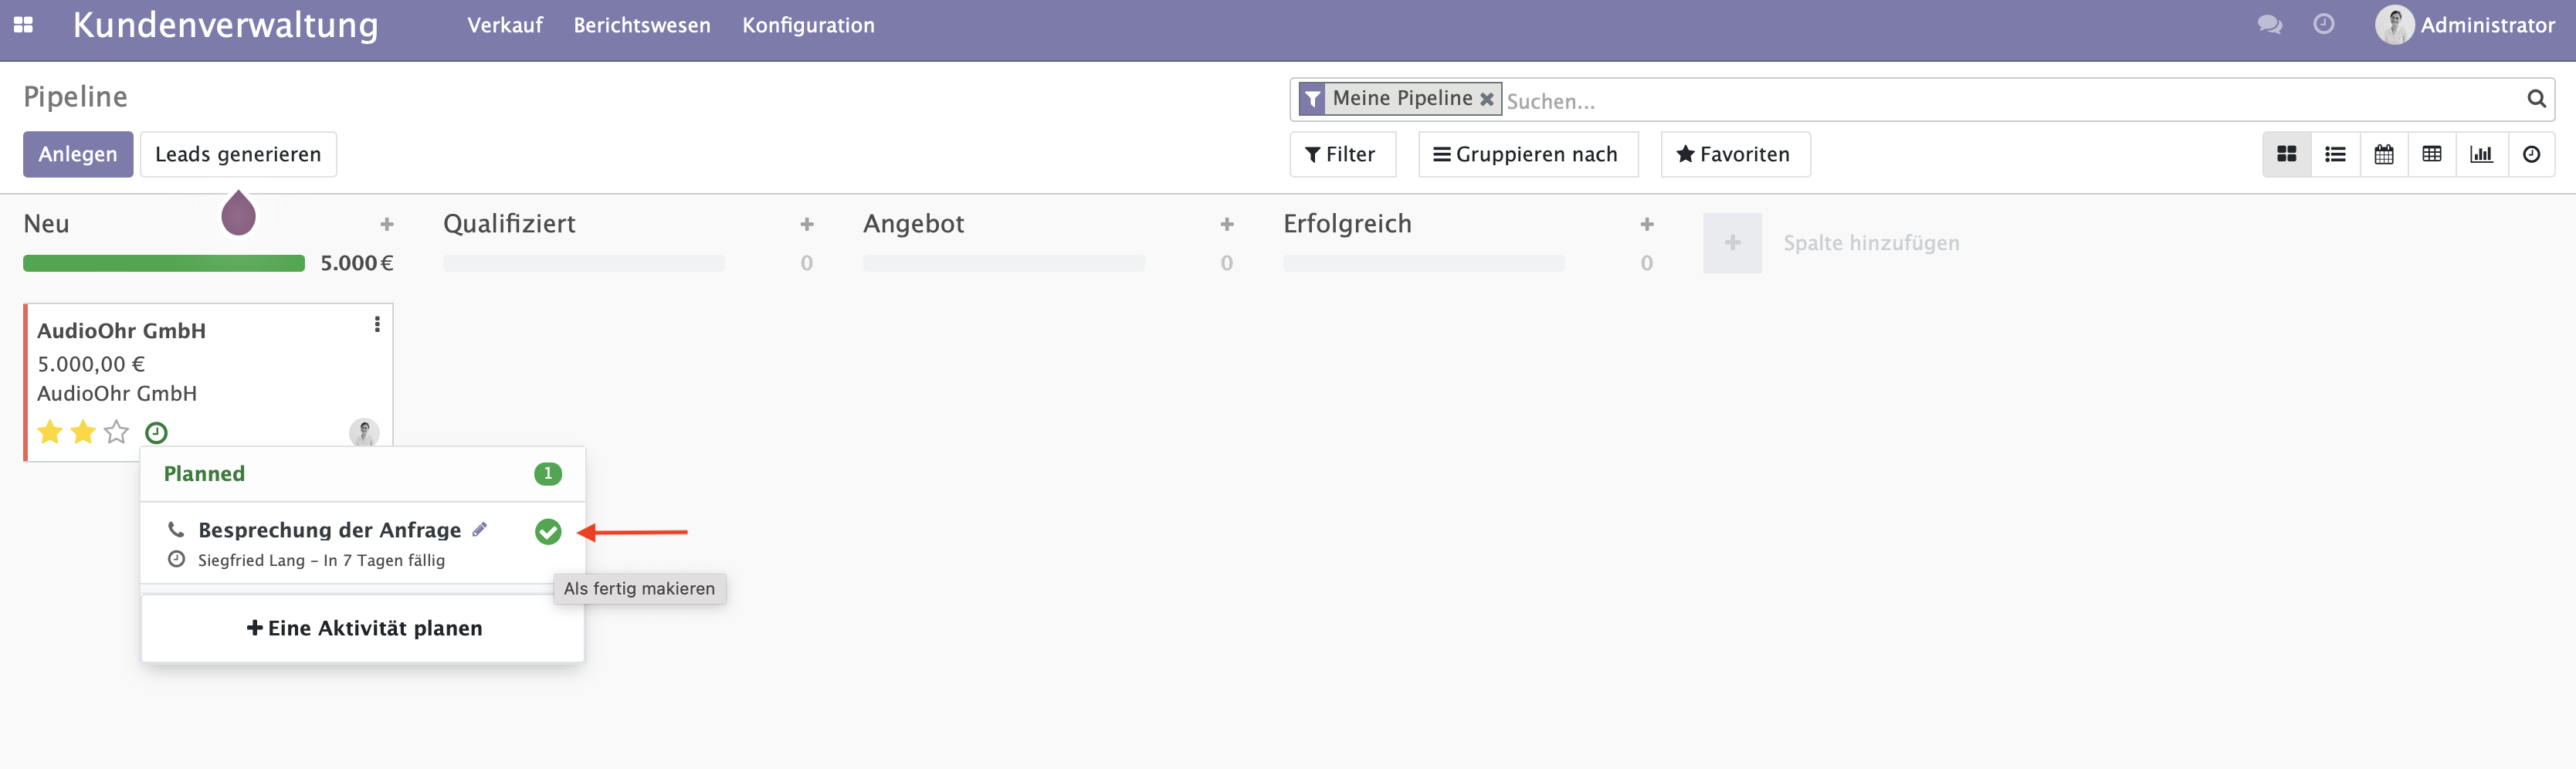Viewport: 2576px width, 769px height.
Task: Click the Administrator avatar picture
Action: pos(2394,25)
